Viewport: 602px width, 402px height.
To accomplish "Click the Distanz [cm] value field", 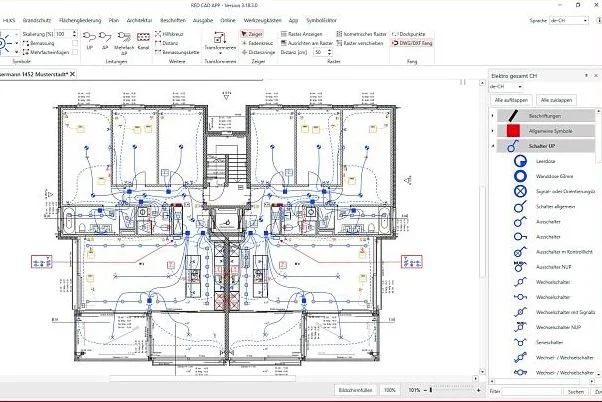I will point(319,52).
